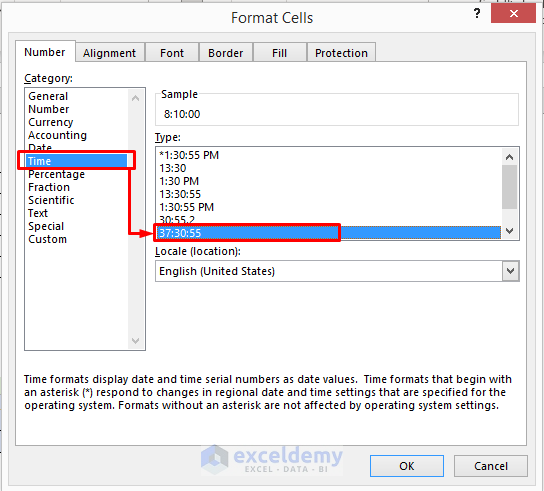Select the Custom category

(x=48, y=239)
